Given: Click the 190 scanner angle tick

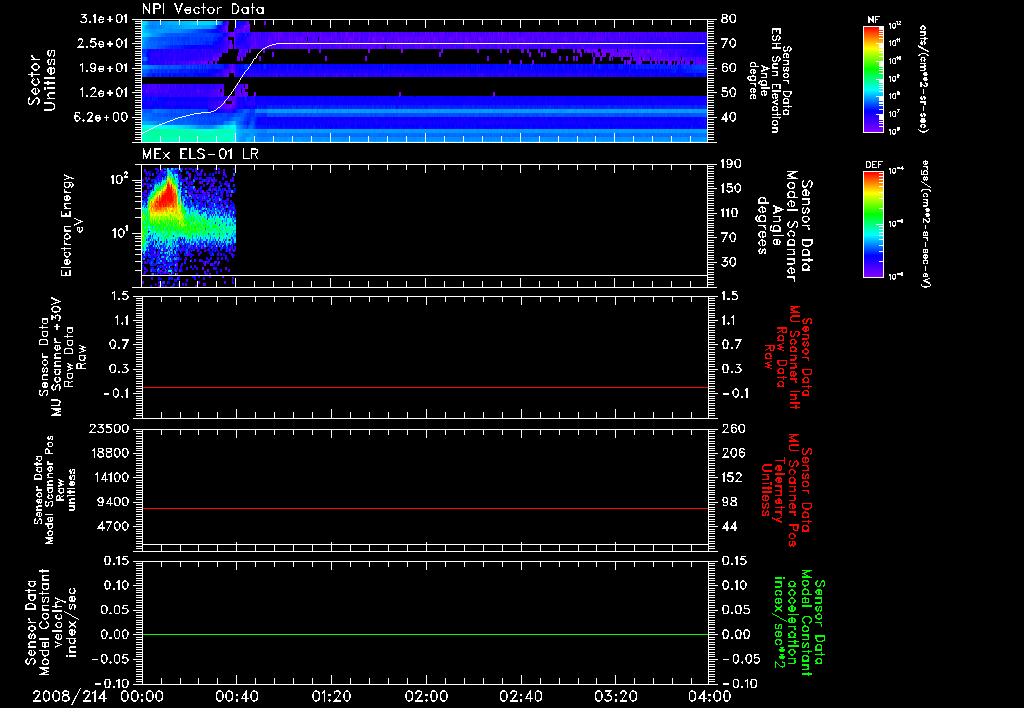Looking at the screenshot, I should coord(733,164).
